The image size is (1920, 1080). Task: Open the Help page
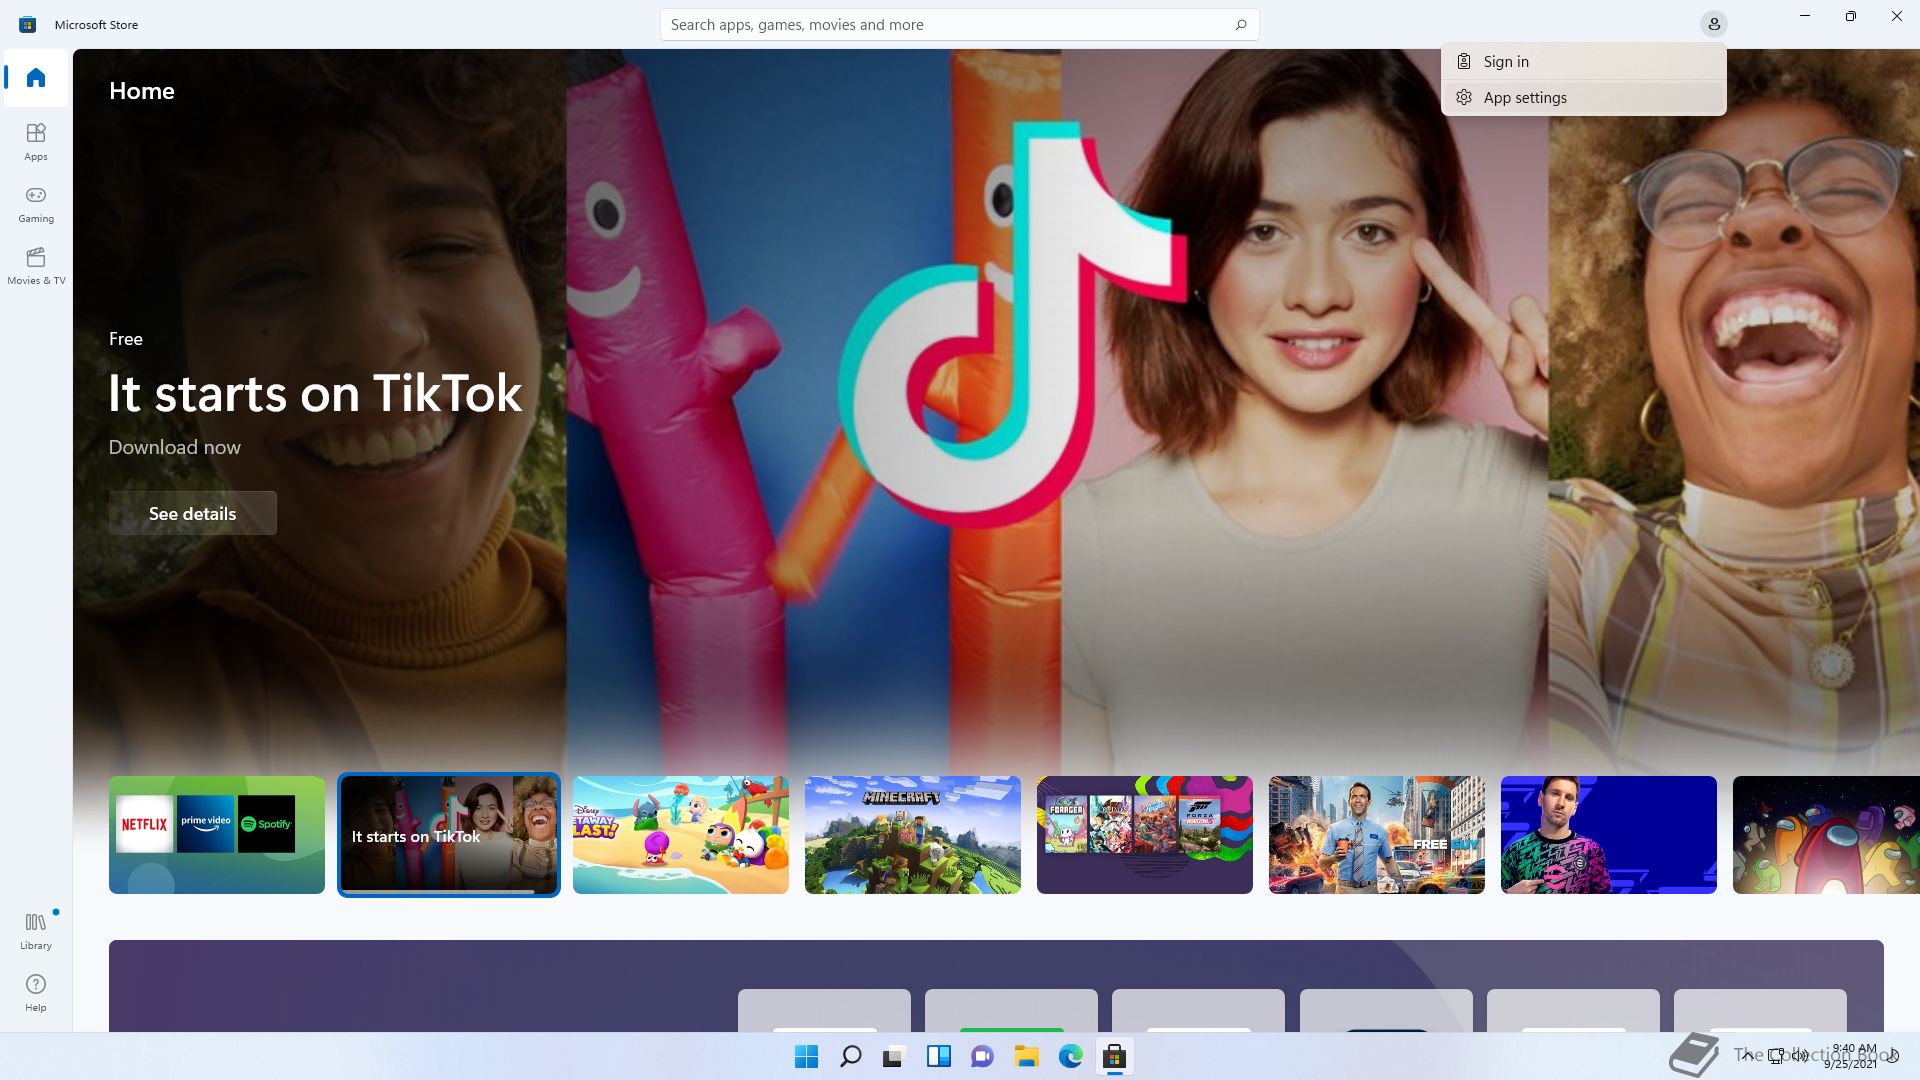tap(36, 992)
